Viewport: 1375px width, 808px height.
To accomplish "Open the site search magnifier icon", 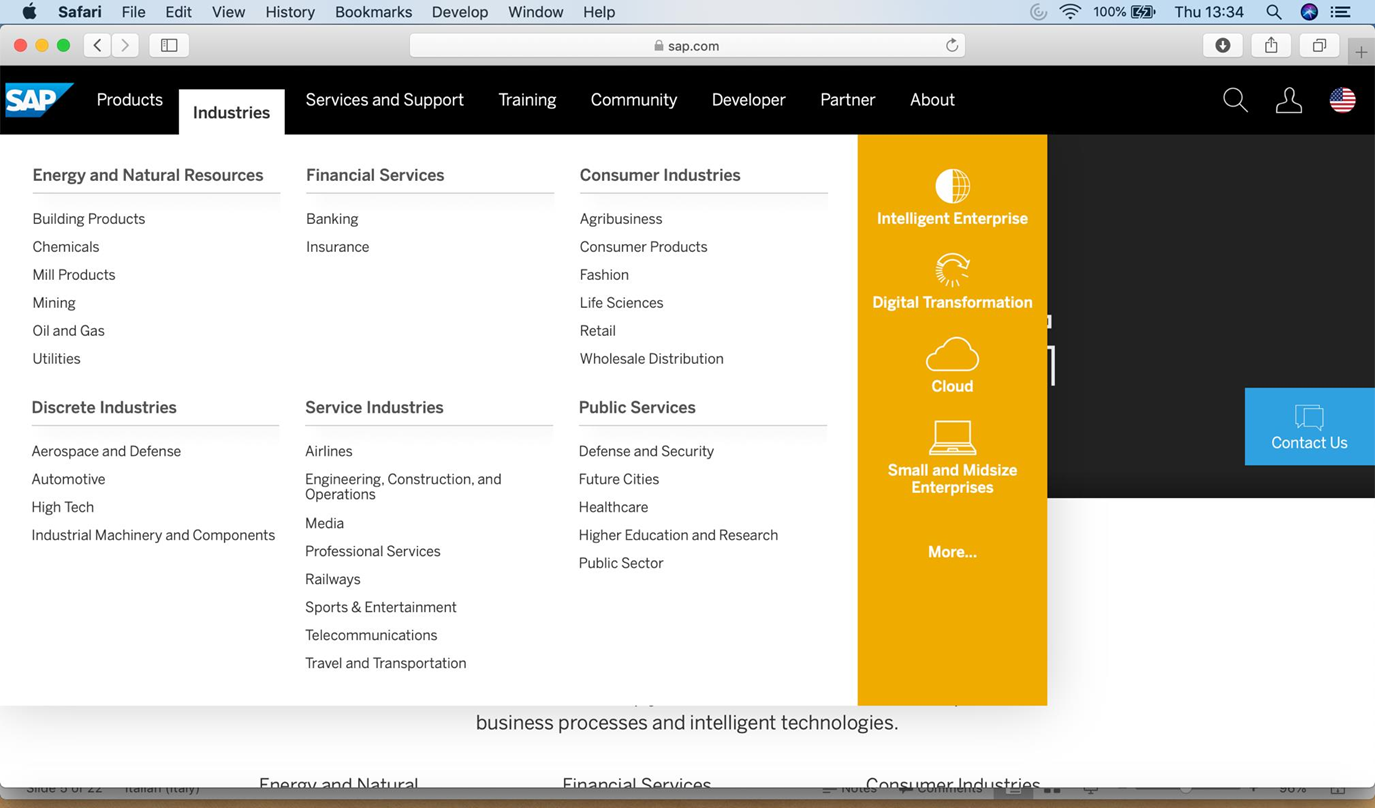I will [1235, 100].
